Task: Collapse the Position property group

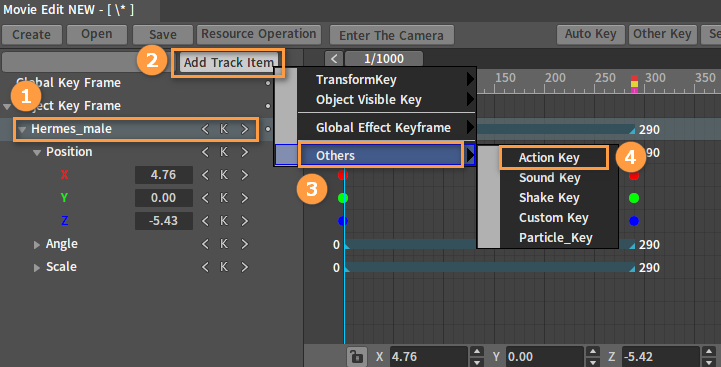Action: click(37, 153)
